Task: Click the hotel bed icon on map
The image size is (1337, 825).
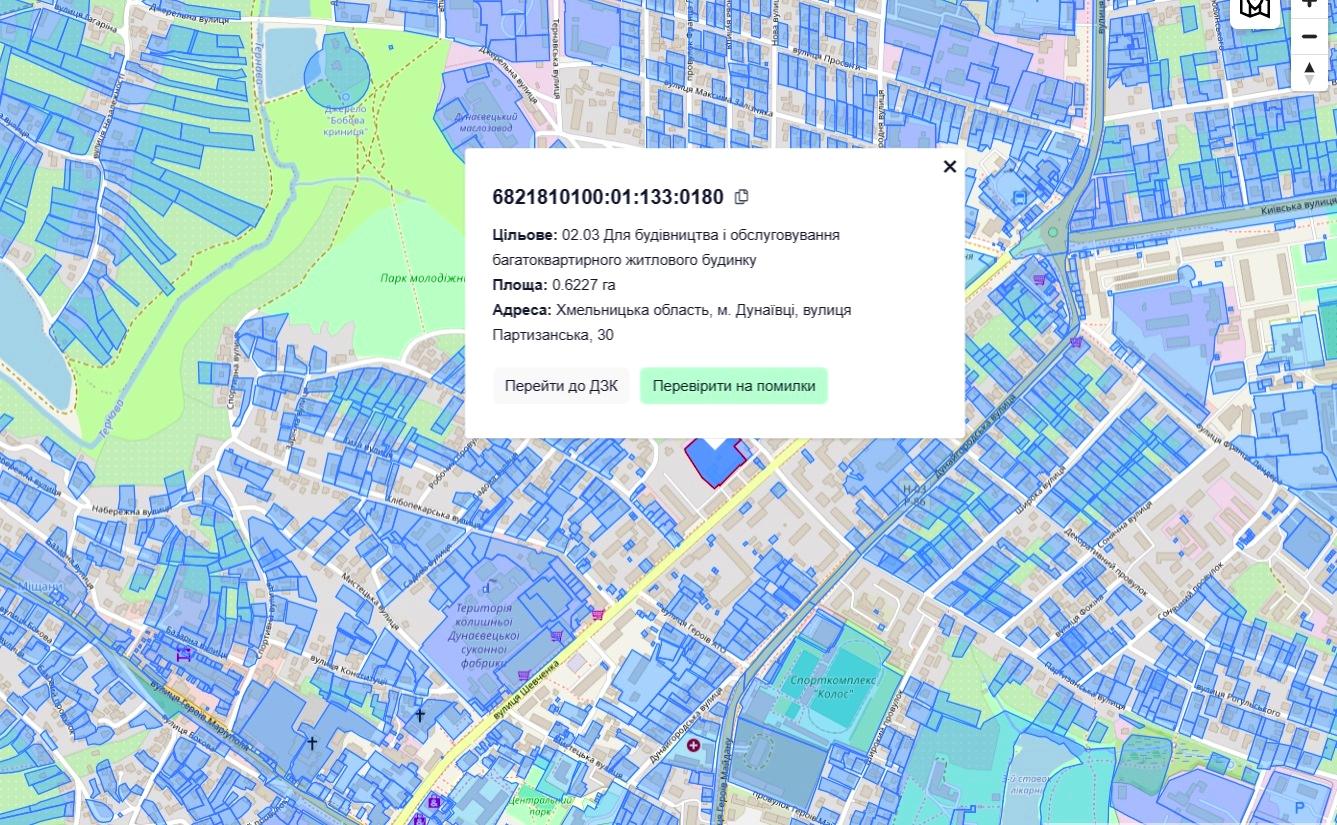Action: pos(183,655)
